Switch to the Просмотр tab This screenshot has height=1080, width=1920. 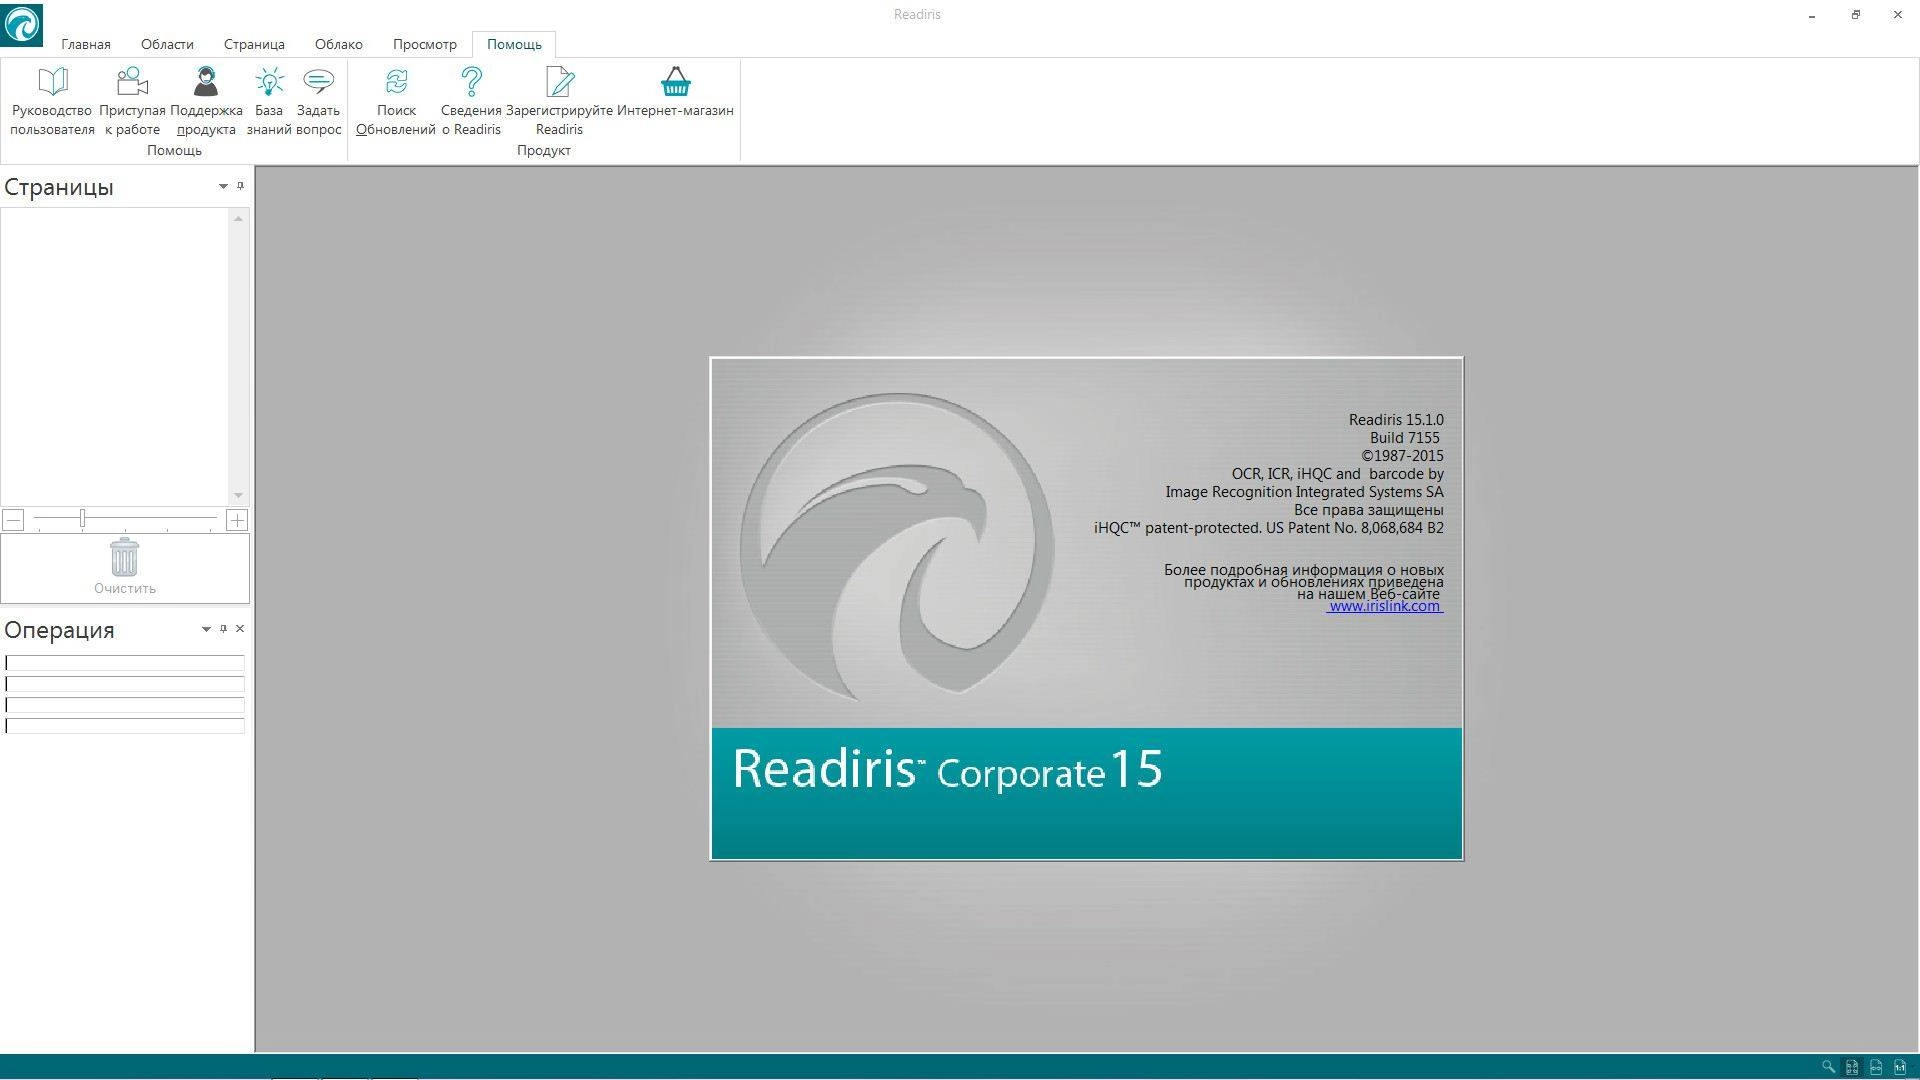click(x=425, y=44)
